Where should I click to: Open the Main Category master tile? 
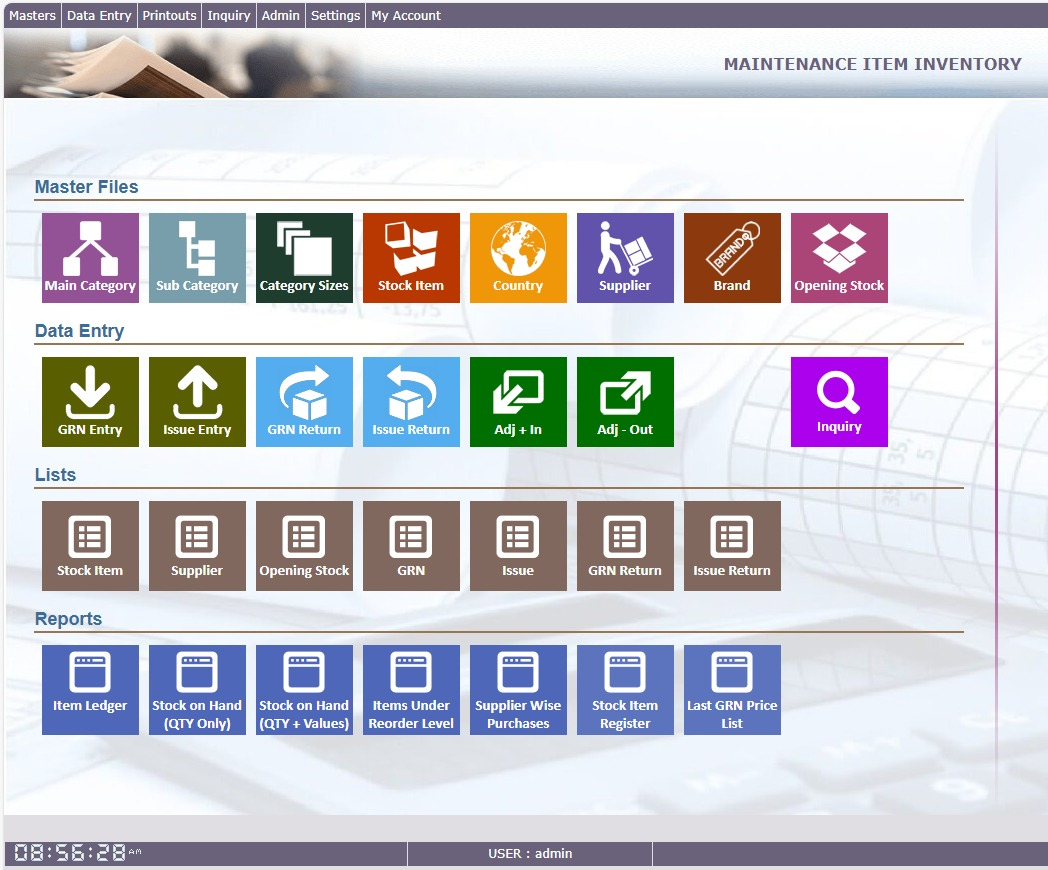tap(90, 257)
